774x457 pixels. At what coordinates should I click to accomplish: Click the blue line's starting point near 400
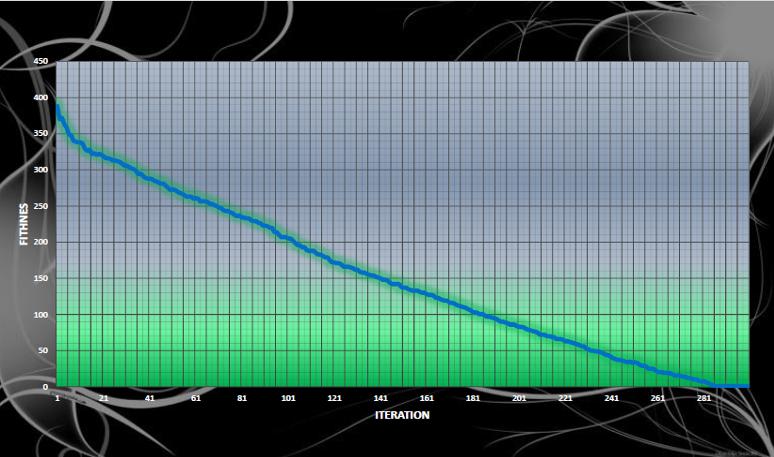[x=58, y=106]
